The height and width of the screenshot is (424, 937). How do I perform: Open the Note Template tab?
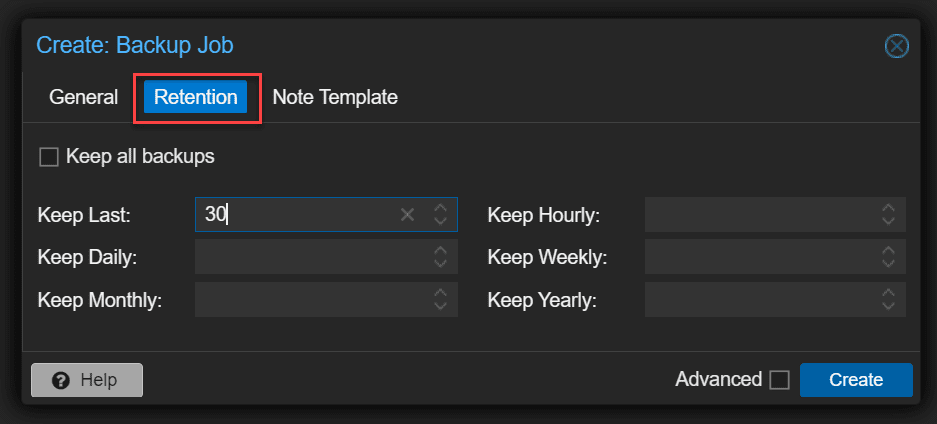click(x=335, y=97)
